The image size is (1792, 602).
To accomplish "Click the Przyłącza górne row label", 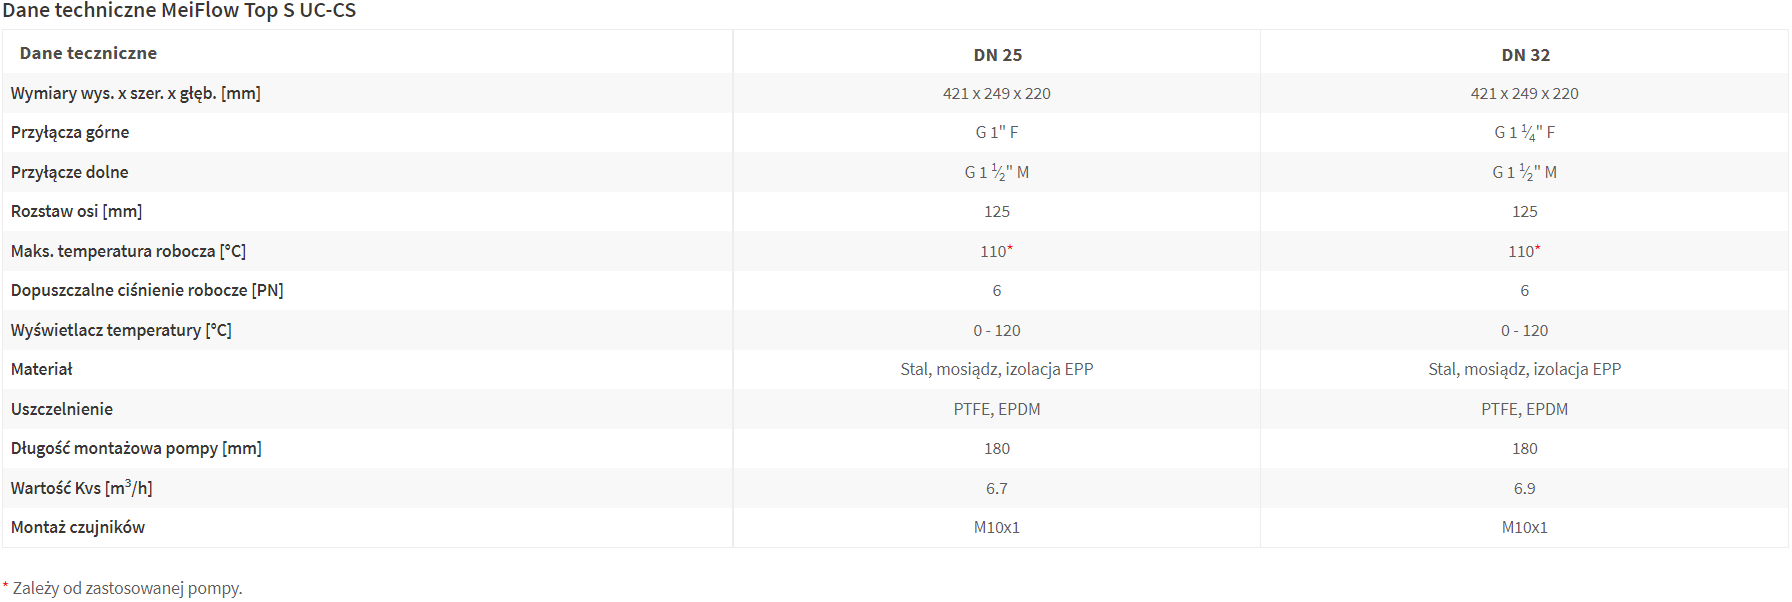I will [x=70, y=132].
